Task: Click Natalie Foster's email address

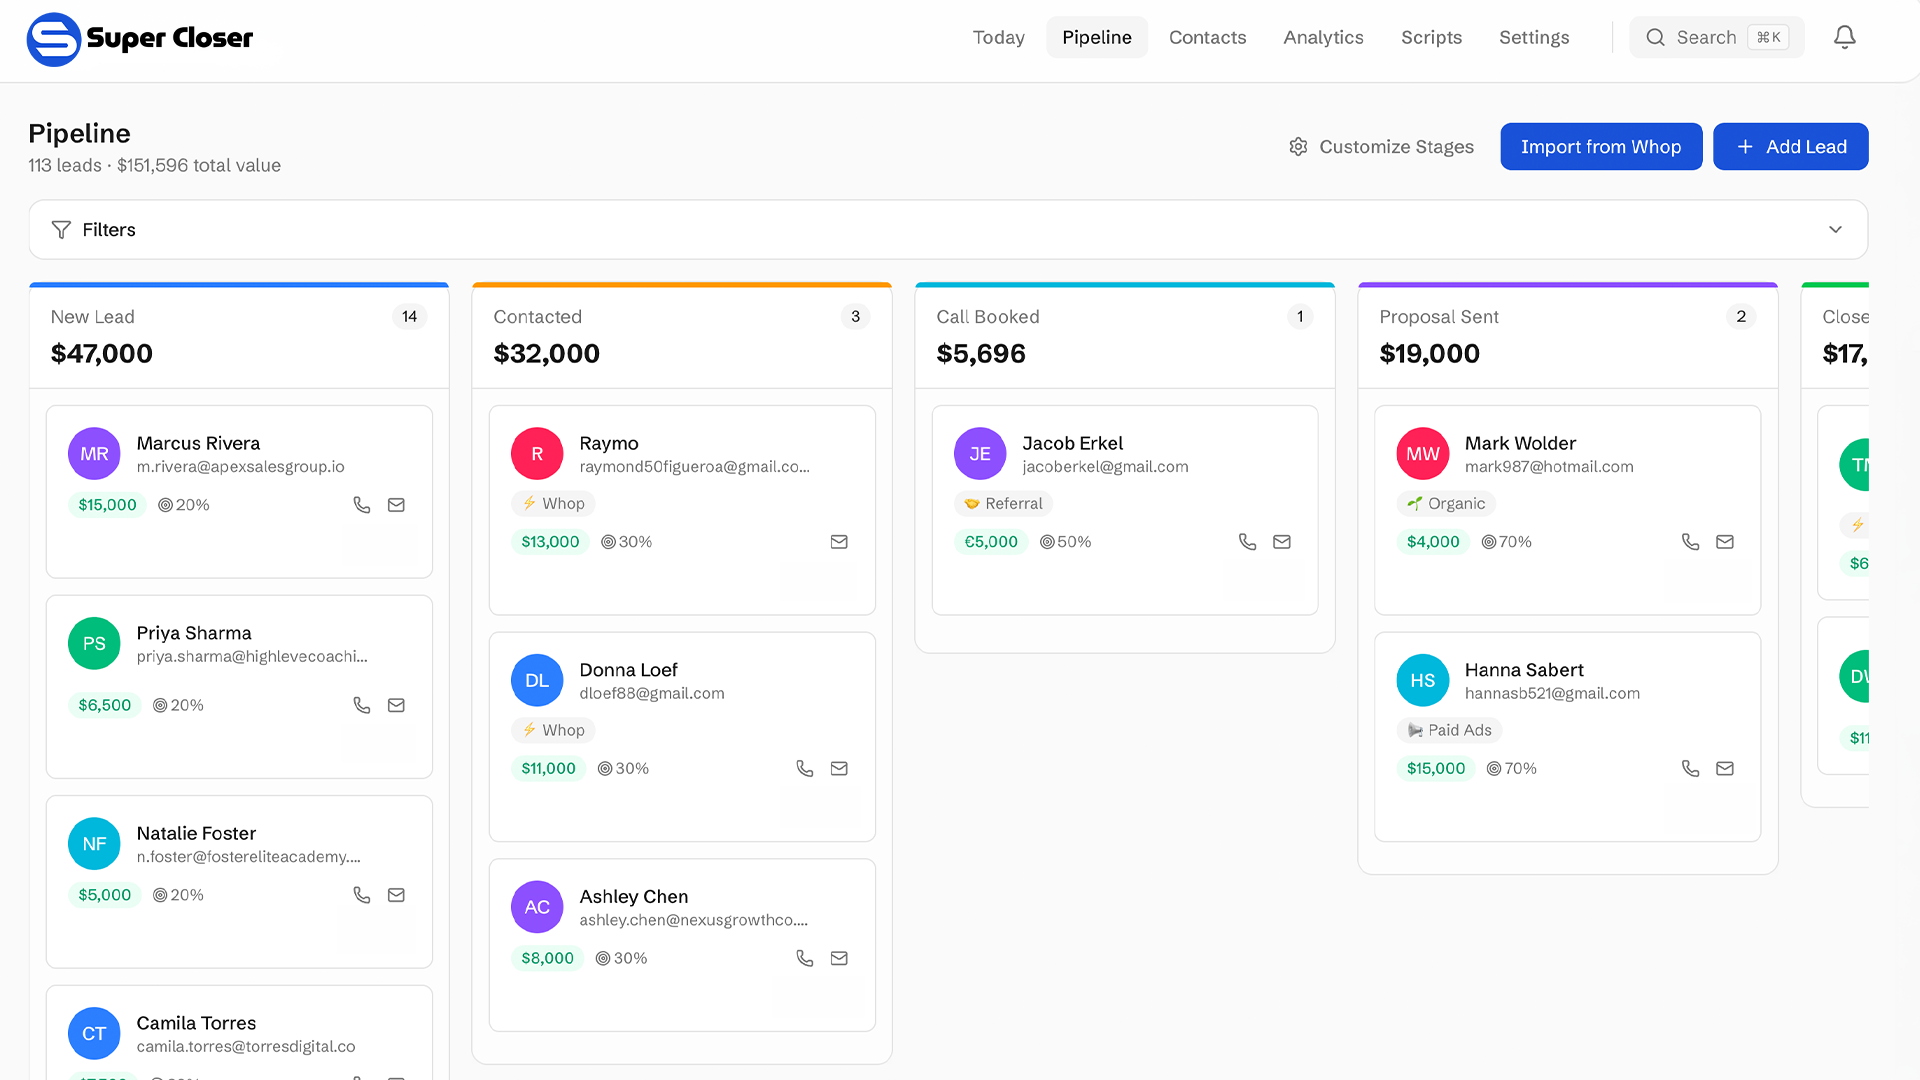Action: pyautogui.click(x=248, y=857)
